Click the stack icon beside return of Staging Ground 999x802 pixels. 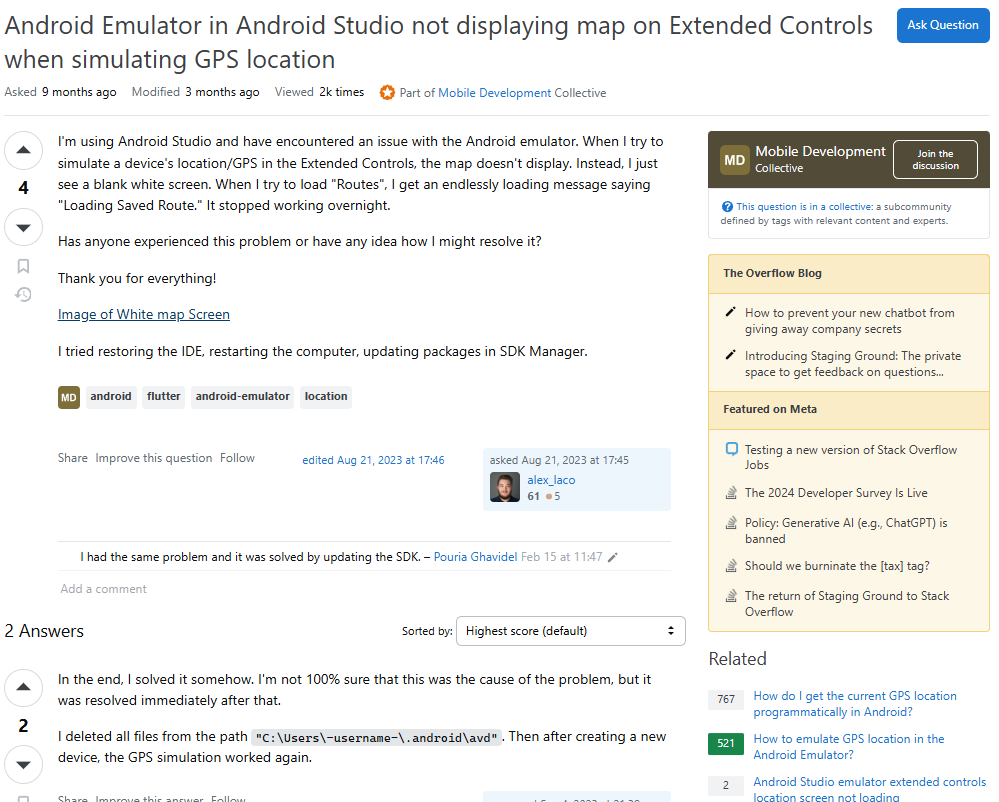(731, 596)
